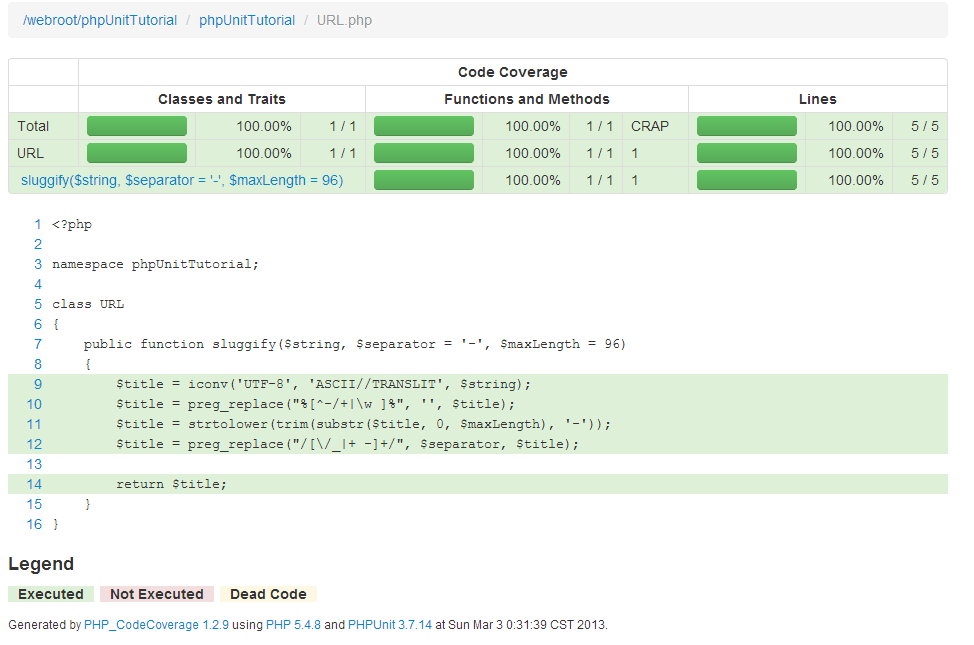Select URL.php in the breadcrumb trail
Screen dimensions: 974x645
click(344, 19)
